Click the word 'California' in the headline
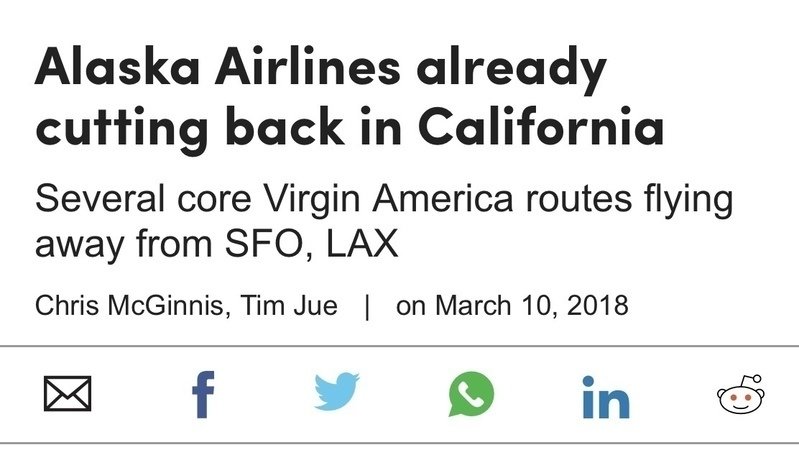 coord(541,125)
